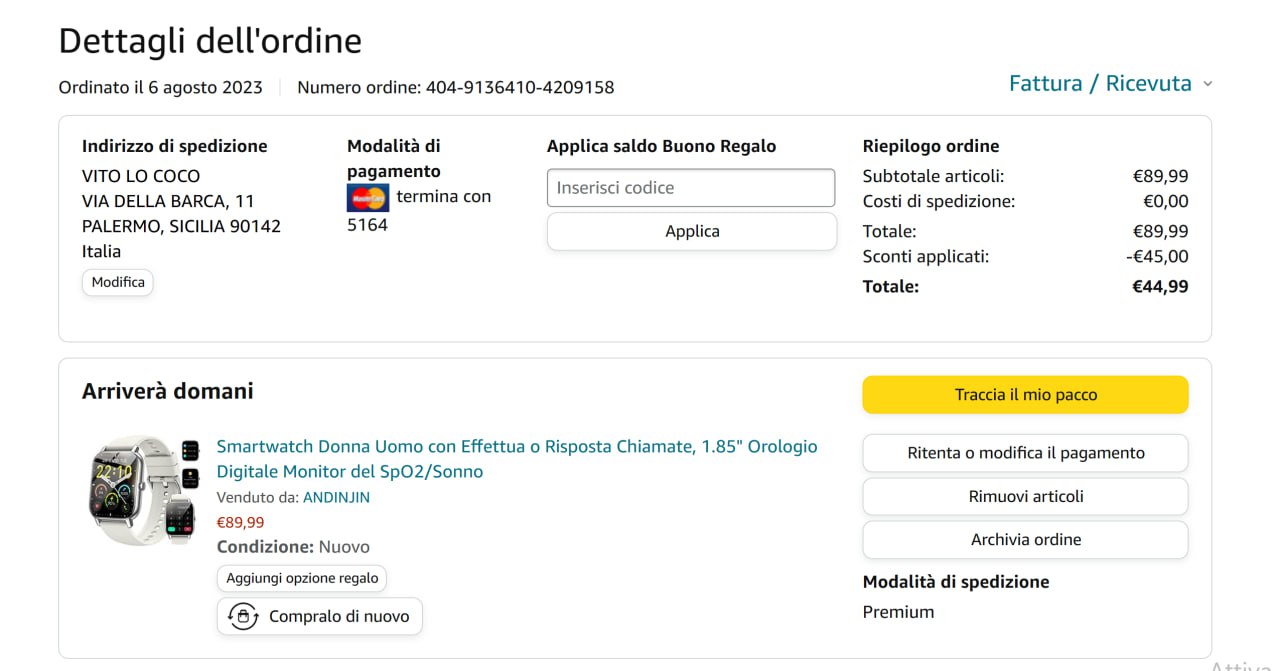Click the order number 404-9136410-4209158
This screenshot has width=1280, height=671.
point(520,88)
